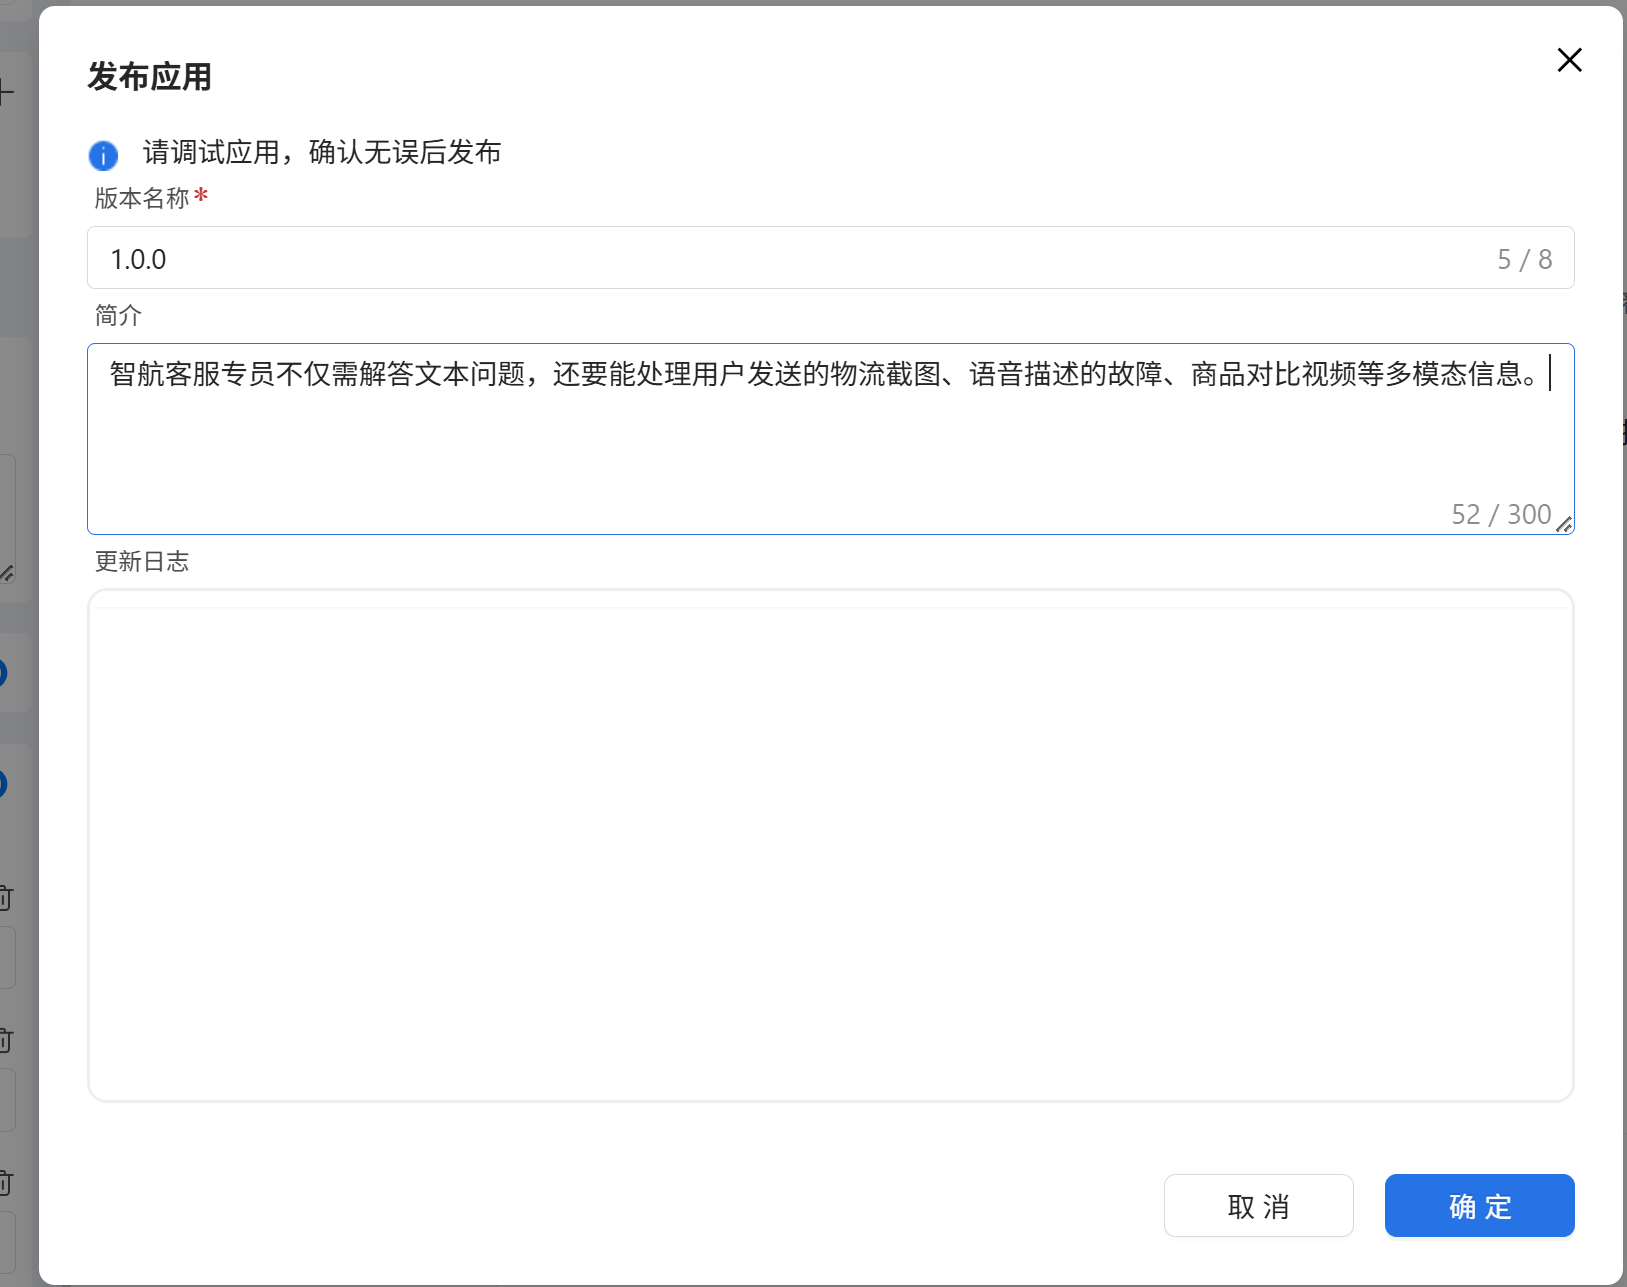The height and width of the screenshot is (1287, 1627).
Task: Click the lower blue circular badge in the sidebar
Action: pos(2,784)
